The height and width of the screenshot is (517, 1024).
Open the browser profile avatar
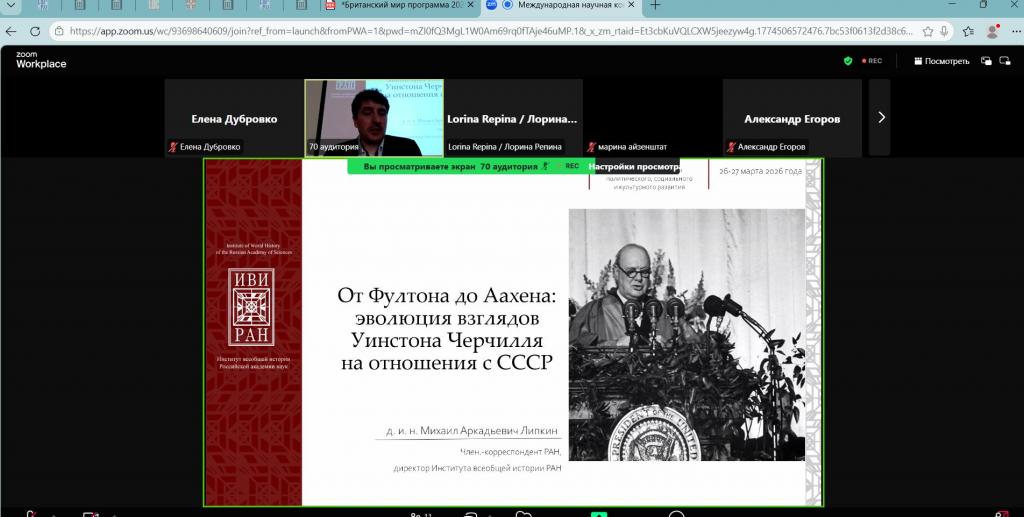992,31
